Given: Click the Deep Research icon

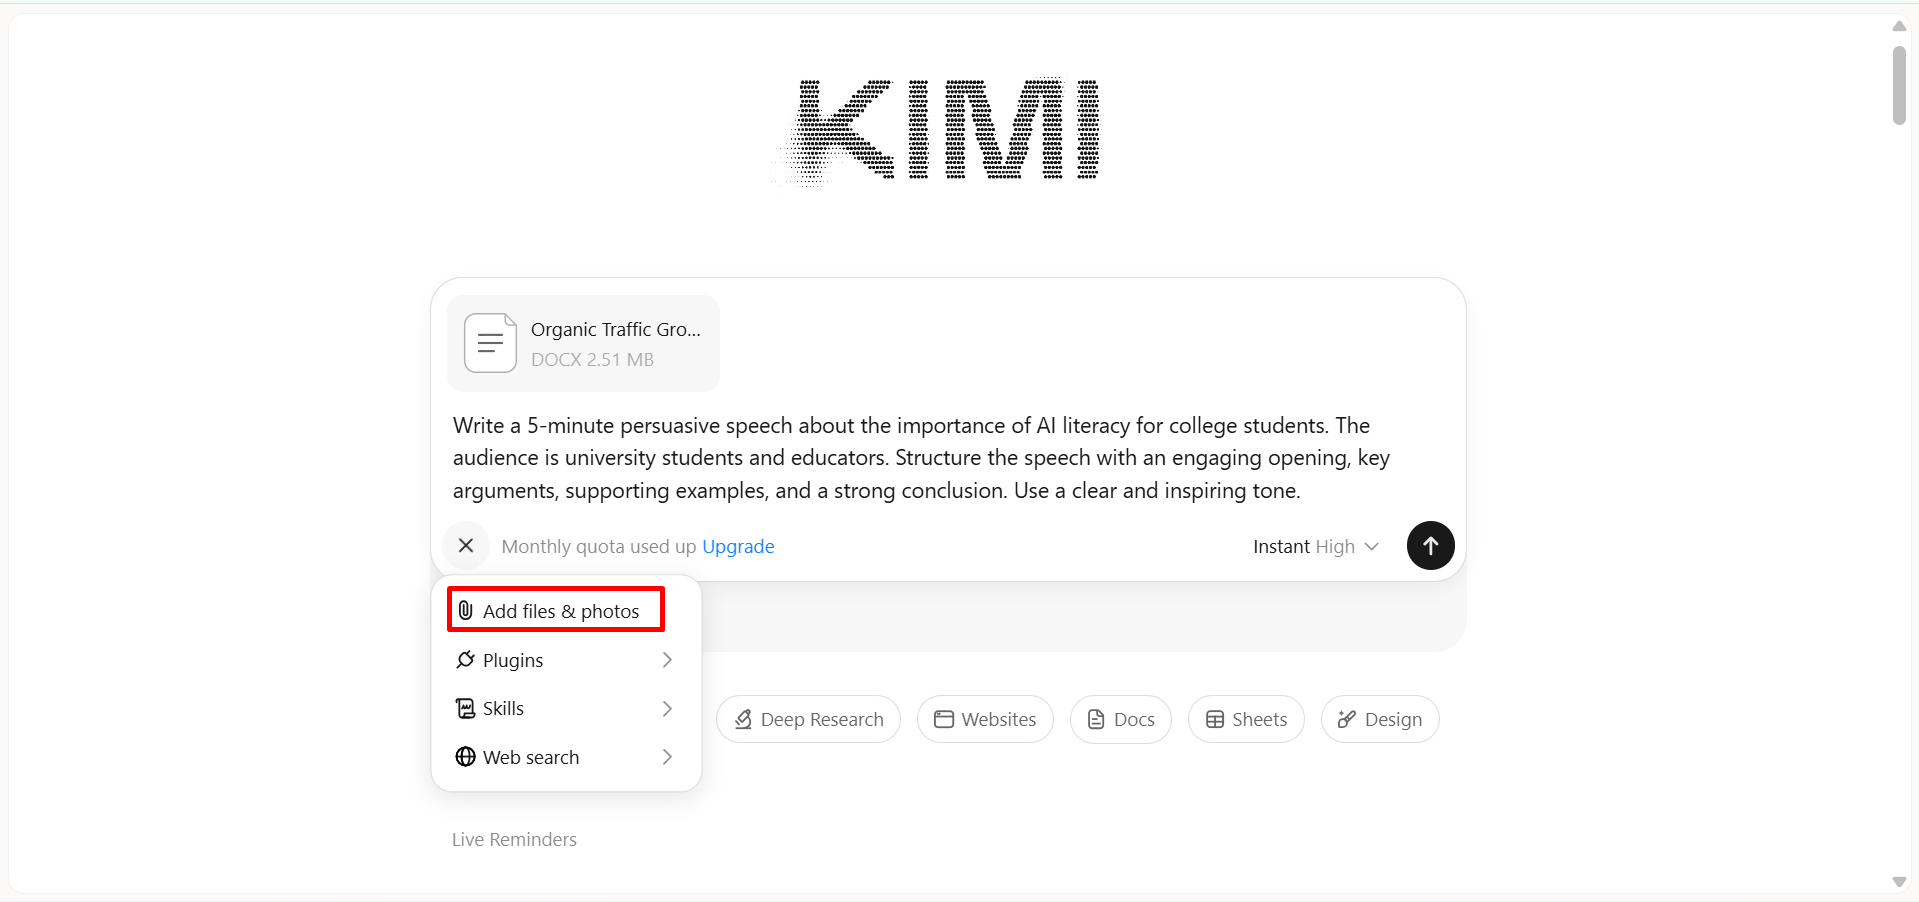Looking at the screenshot, I should click(x=744, y=720).
